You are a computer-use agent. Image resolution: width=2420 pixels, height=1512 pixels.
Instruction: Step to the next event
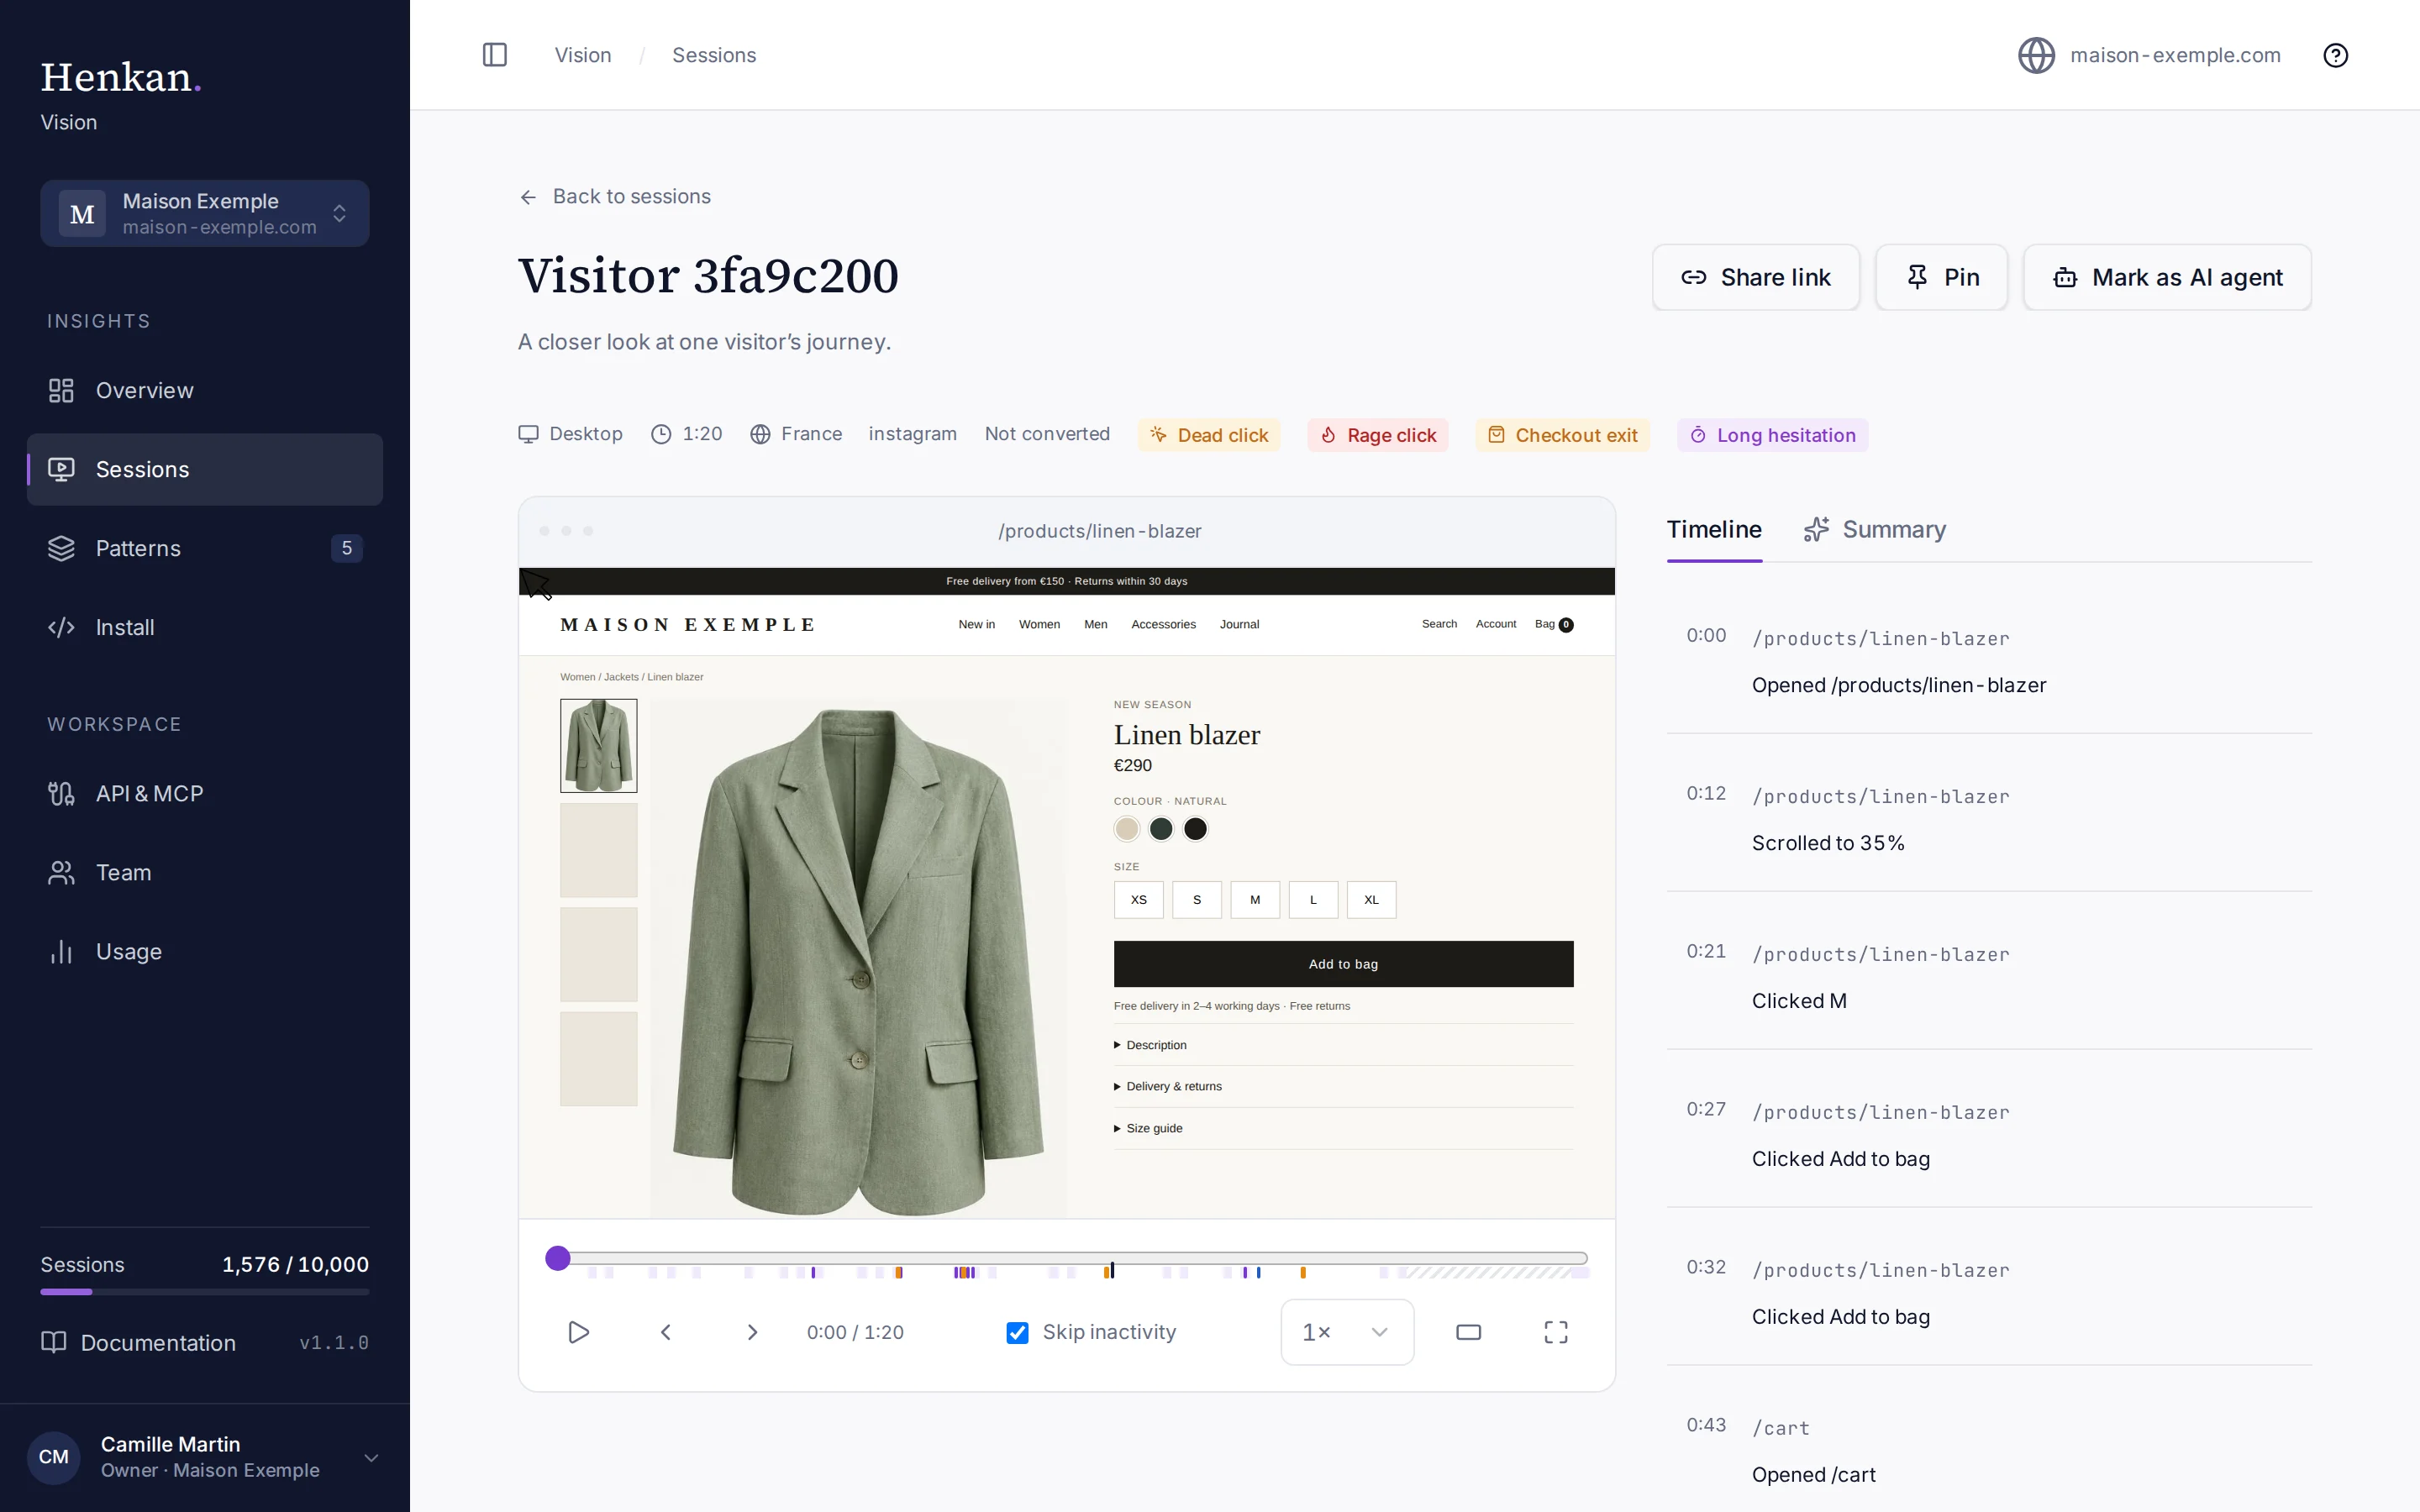point(753,1332)
